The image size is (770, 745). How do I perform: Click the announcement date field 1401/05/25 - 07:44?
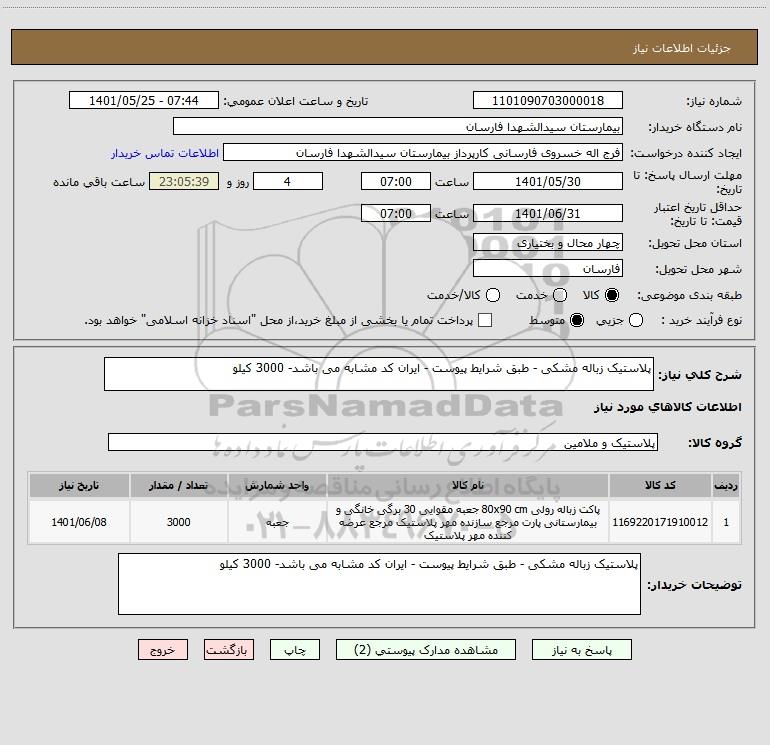tap(143, 100)
